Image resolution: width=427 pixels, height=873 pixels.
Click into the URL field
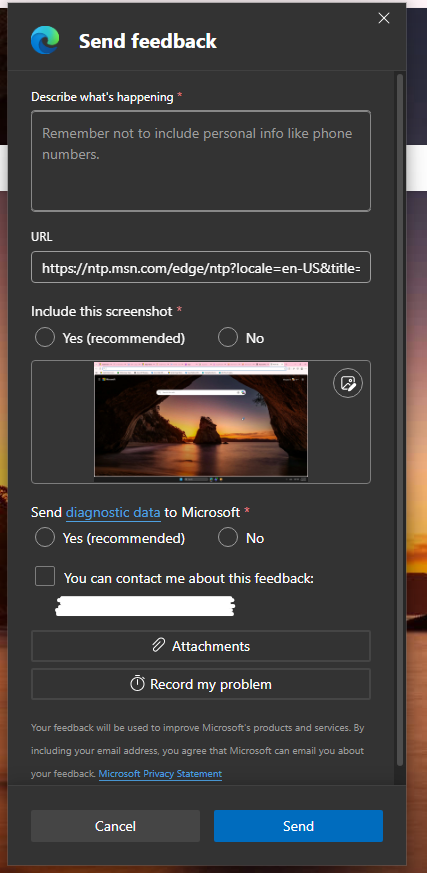[x=201, y=267]
